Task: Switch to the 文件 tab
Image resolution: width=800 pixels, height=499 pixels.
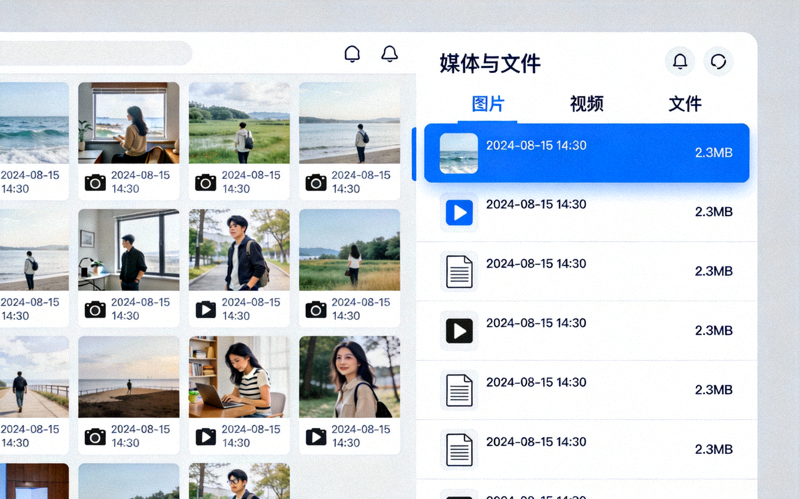Action: [x=685, y=104]
